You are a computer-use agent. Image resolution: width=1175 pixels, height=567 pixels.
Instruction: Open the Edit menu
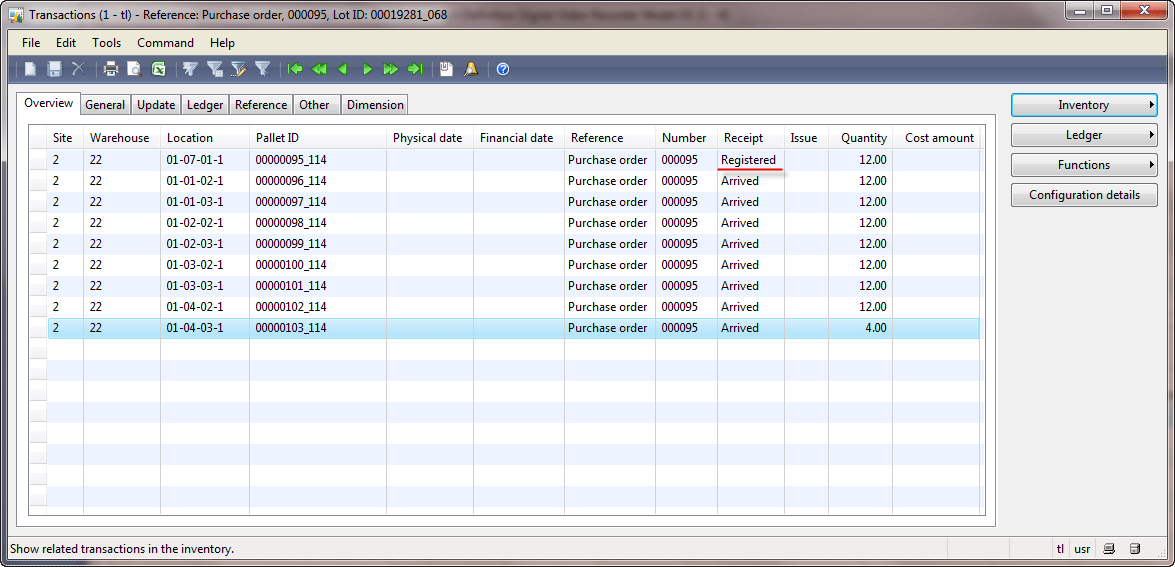point(66,43)
